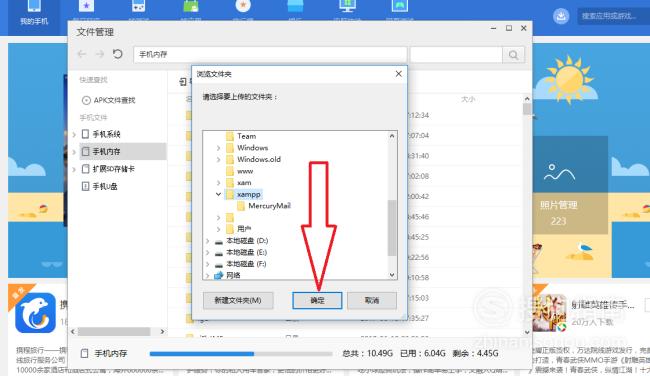Click the www folder icon
The width and height of the screenshot is (650, 376).
point(230,171)
